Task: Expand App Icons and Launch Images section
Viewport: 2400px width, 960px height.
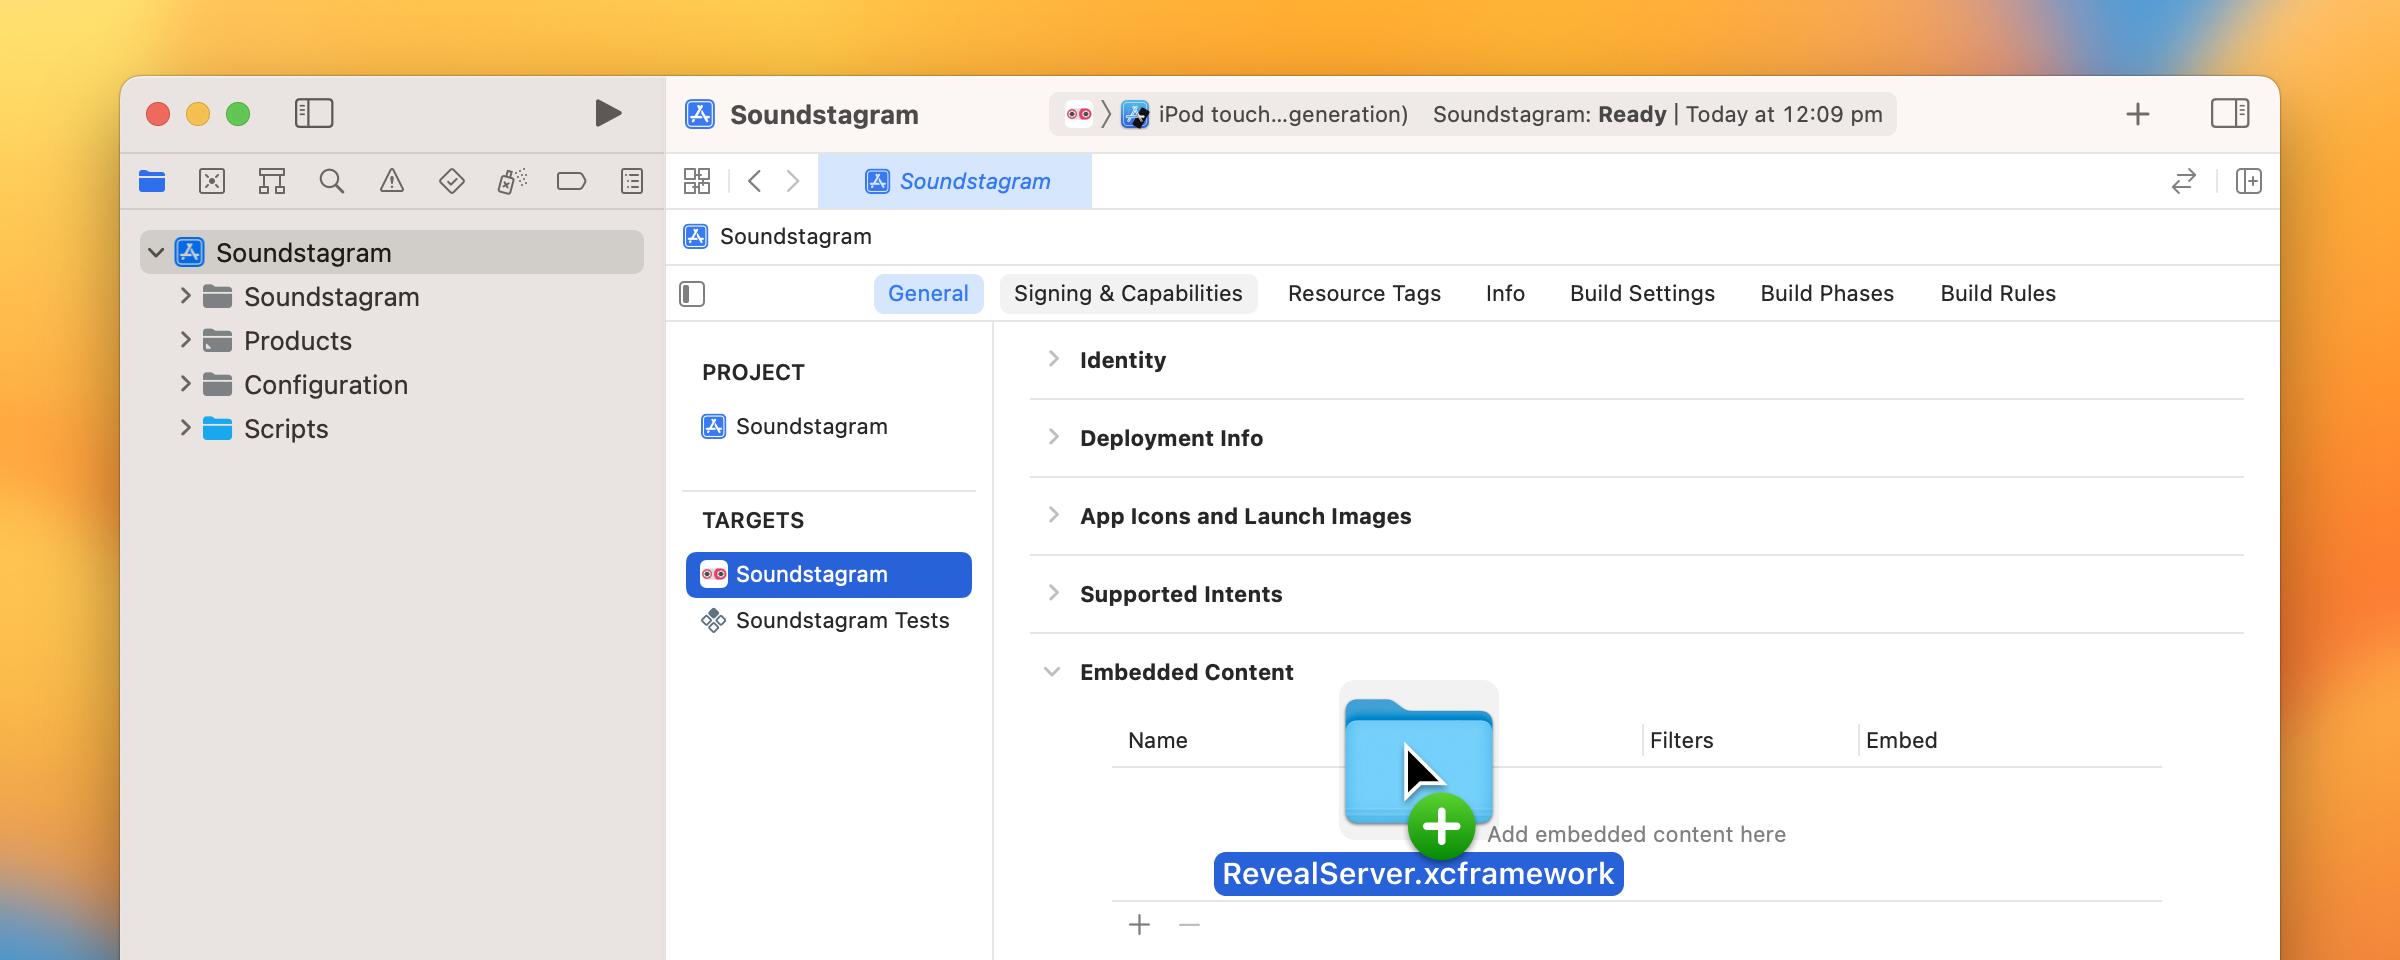Action: point(1053,515)
